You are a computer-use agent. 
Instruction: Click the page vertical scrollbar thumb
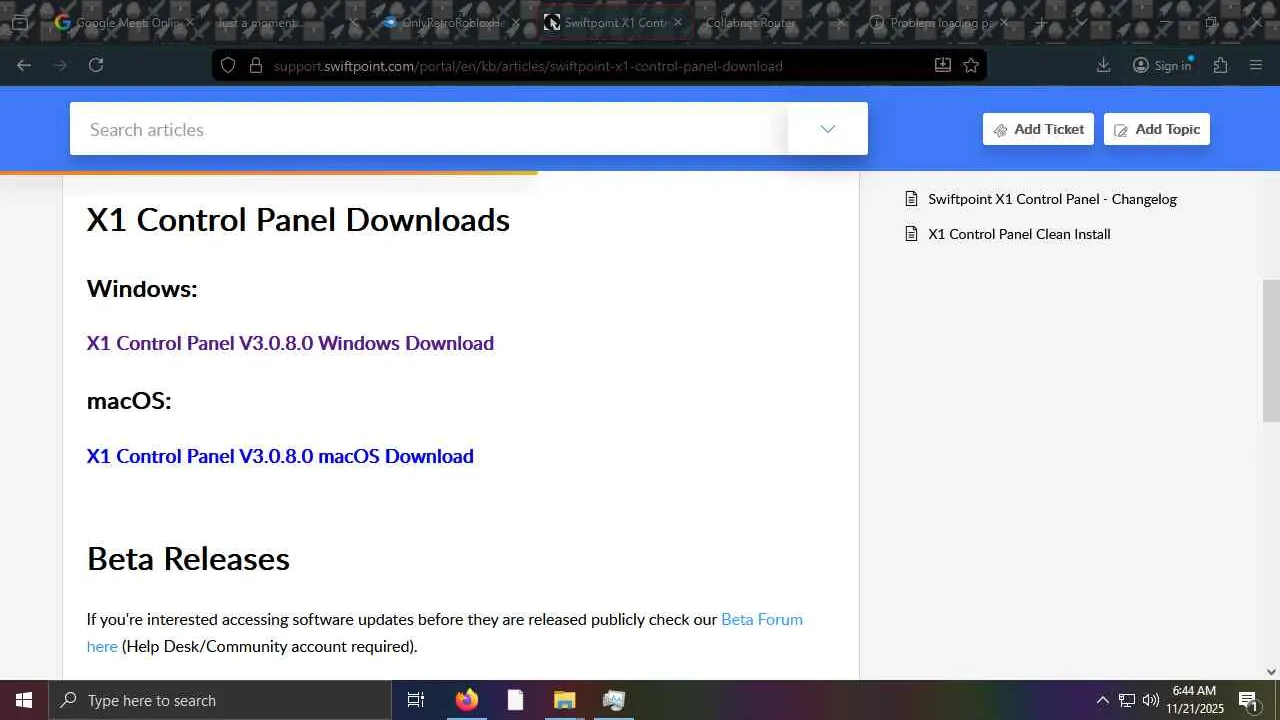(1271, 350)
